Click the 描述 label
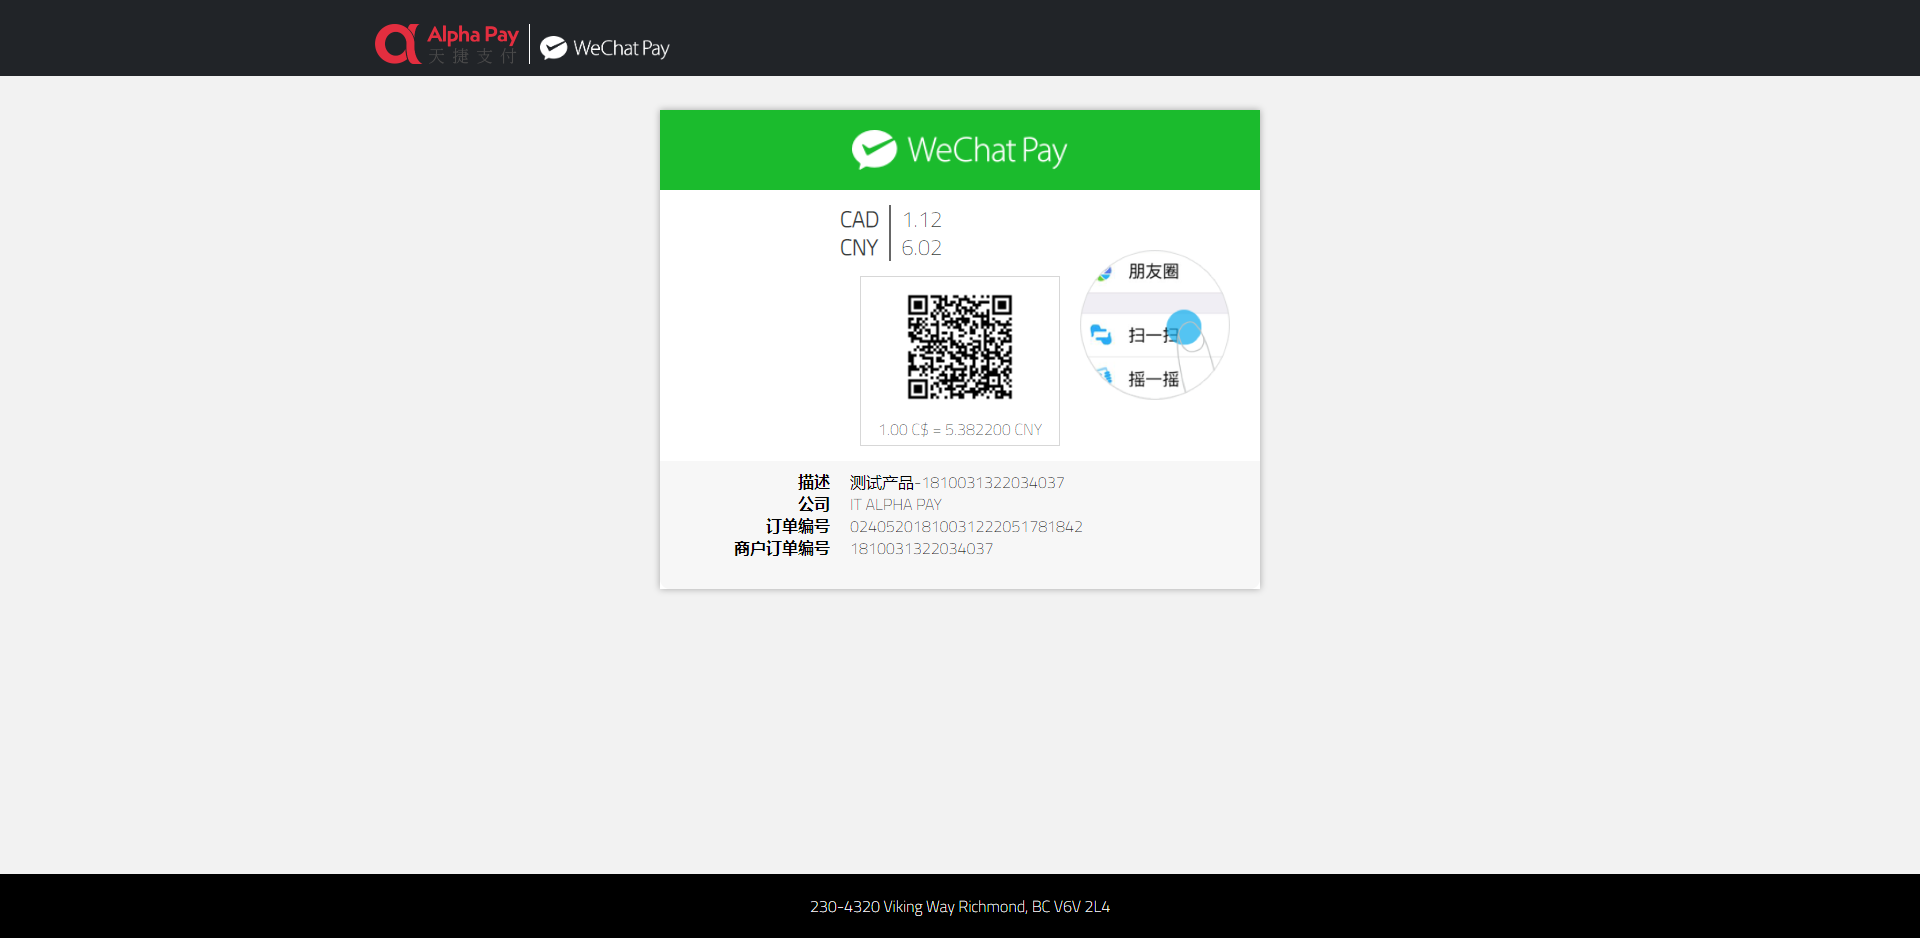This screenshot has width=1920, height=938. click(814, 483)
